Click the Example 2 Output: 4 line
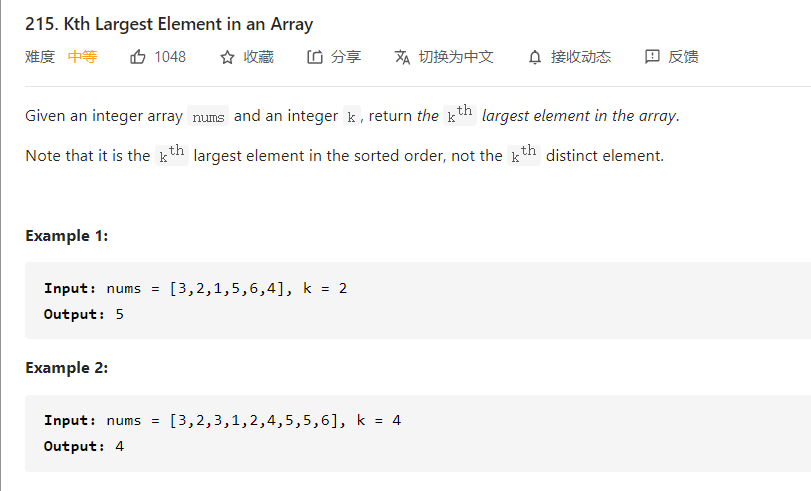The width and height of the screenshot is (811, 491). [x=84, y=446]
